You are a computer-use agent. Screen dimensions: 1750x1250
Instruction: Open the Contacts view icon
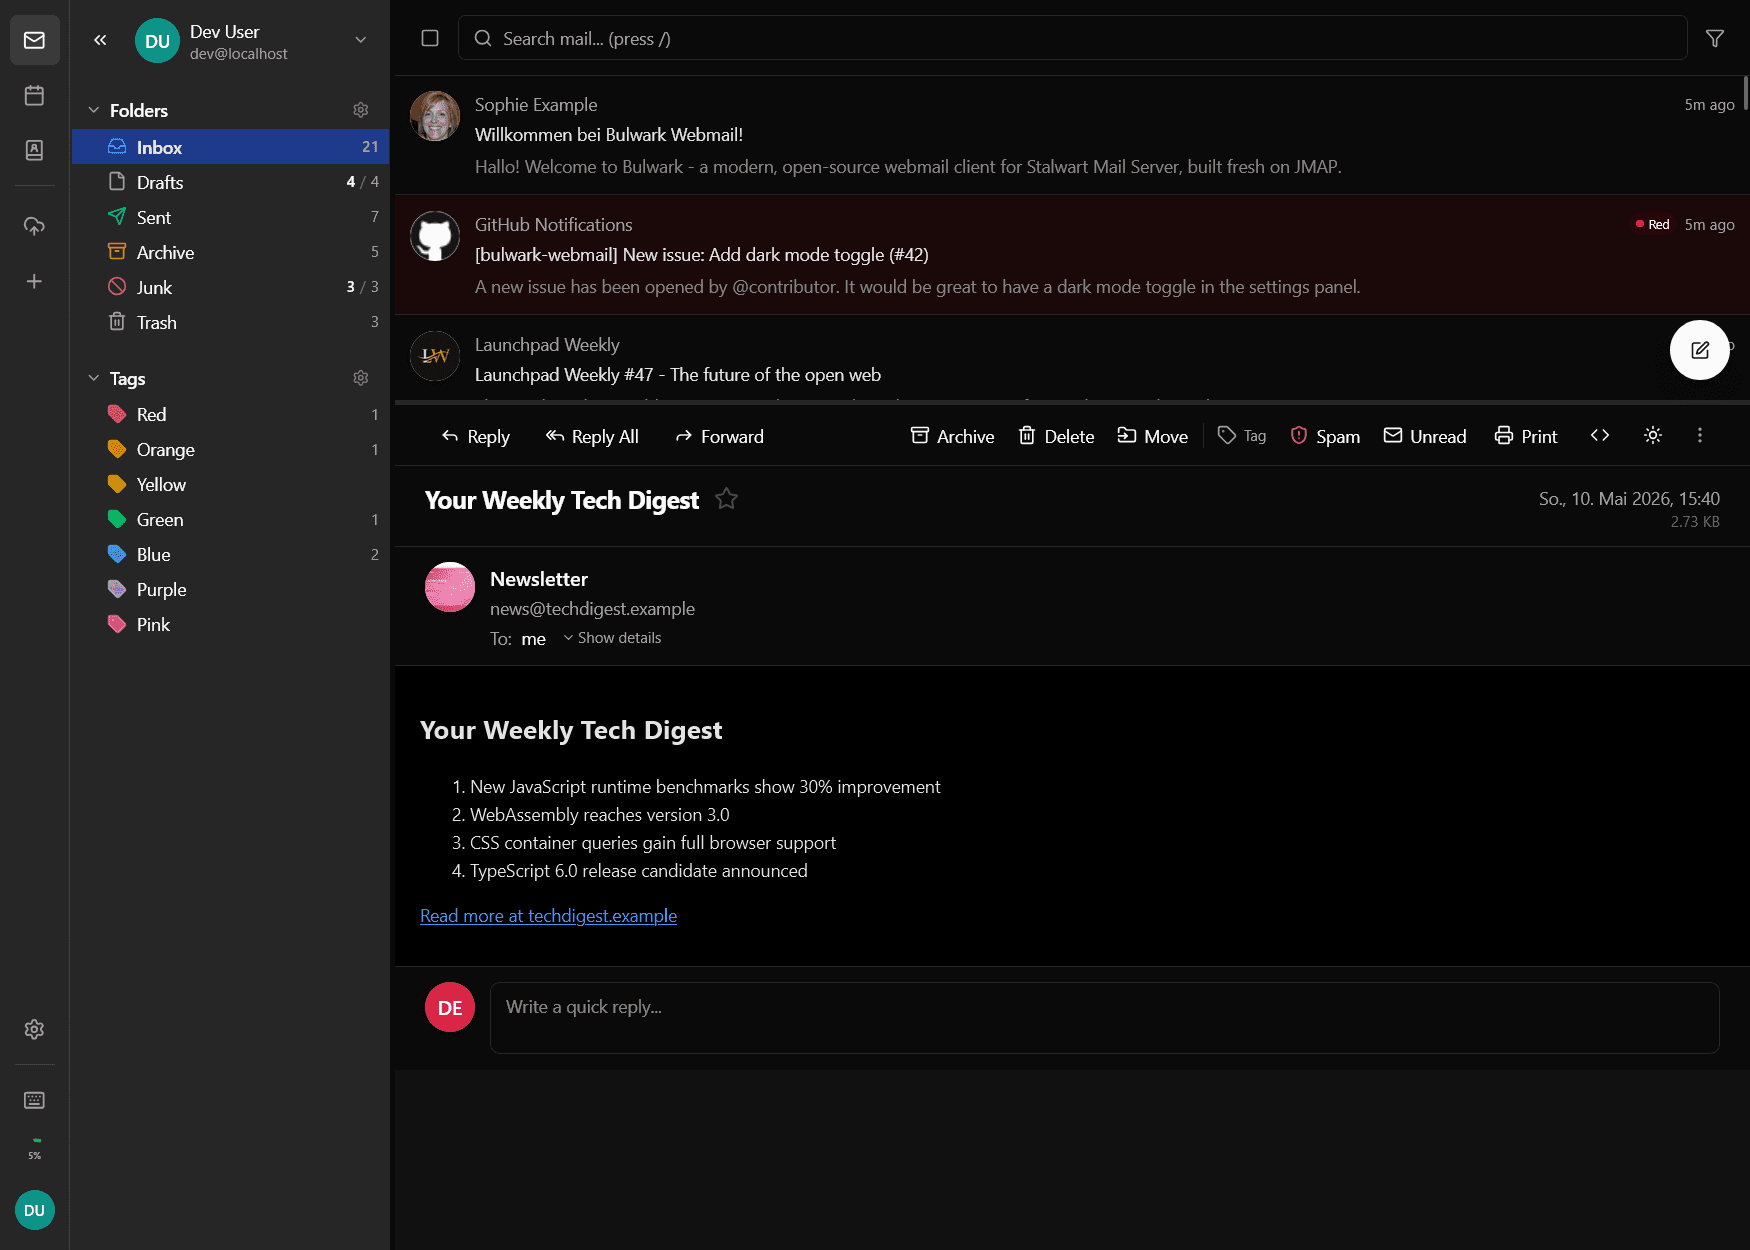pos(34,150)
